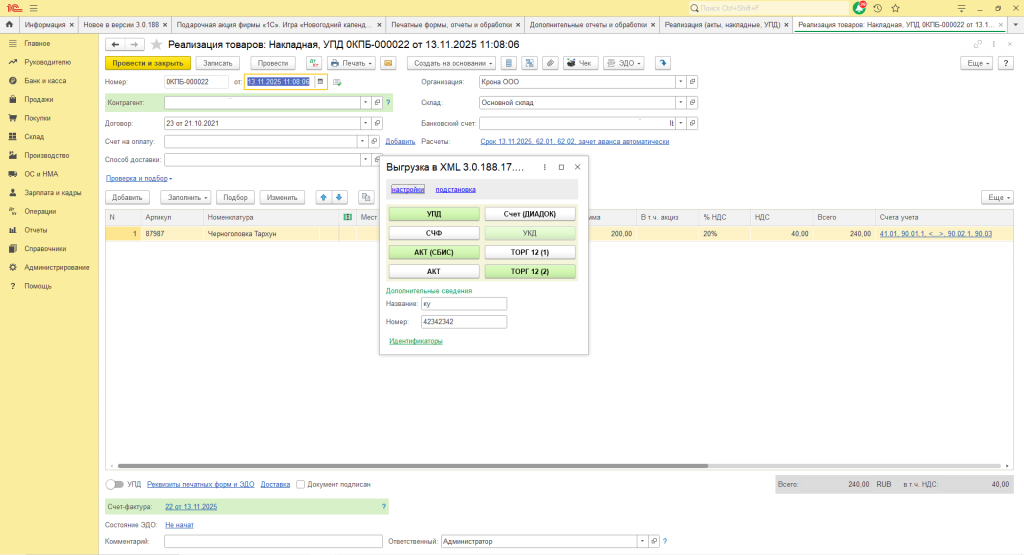Screen dimensions: 1024x555
Task: Expand the Договор dropdown list
Action: coord(366,123)
